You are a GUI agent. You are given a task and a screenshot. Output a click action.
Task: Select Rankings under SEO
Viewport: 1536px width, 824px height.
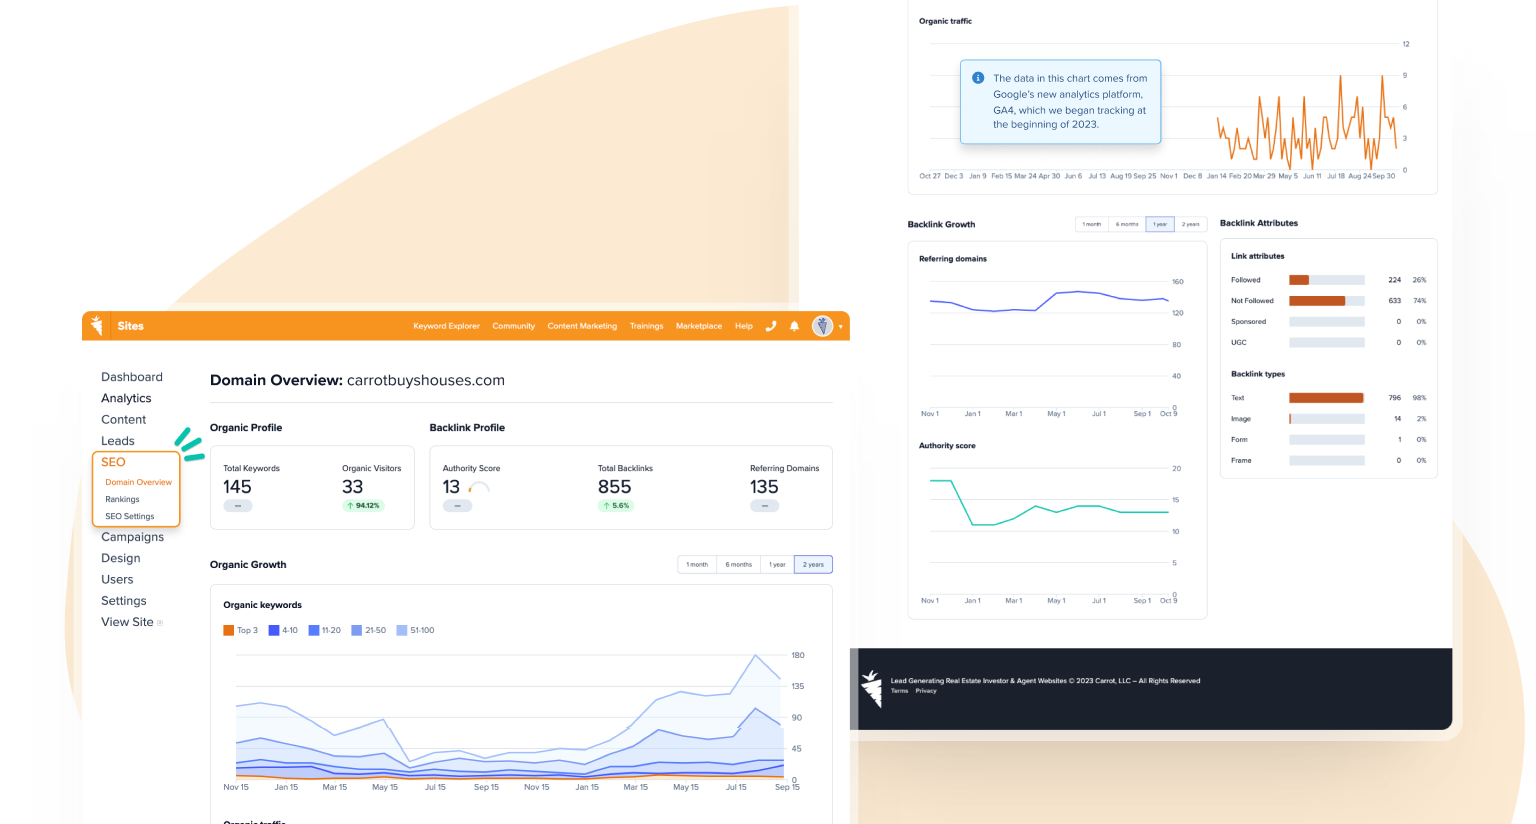(122, 499)
